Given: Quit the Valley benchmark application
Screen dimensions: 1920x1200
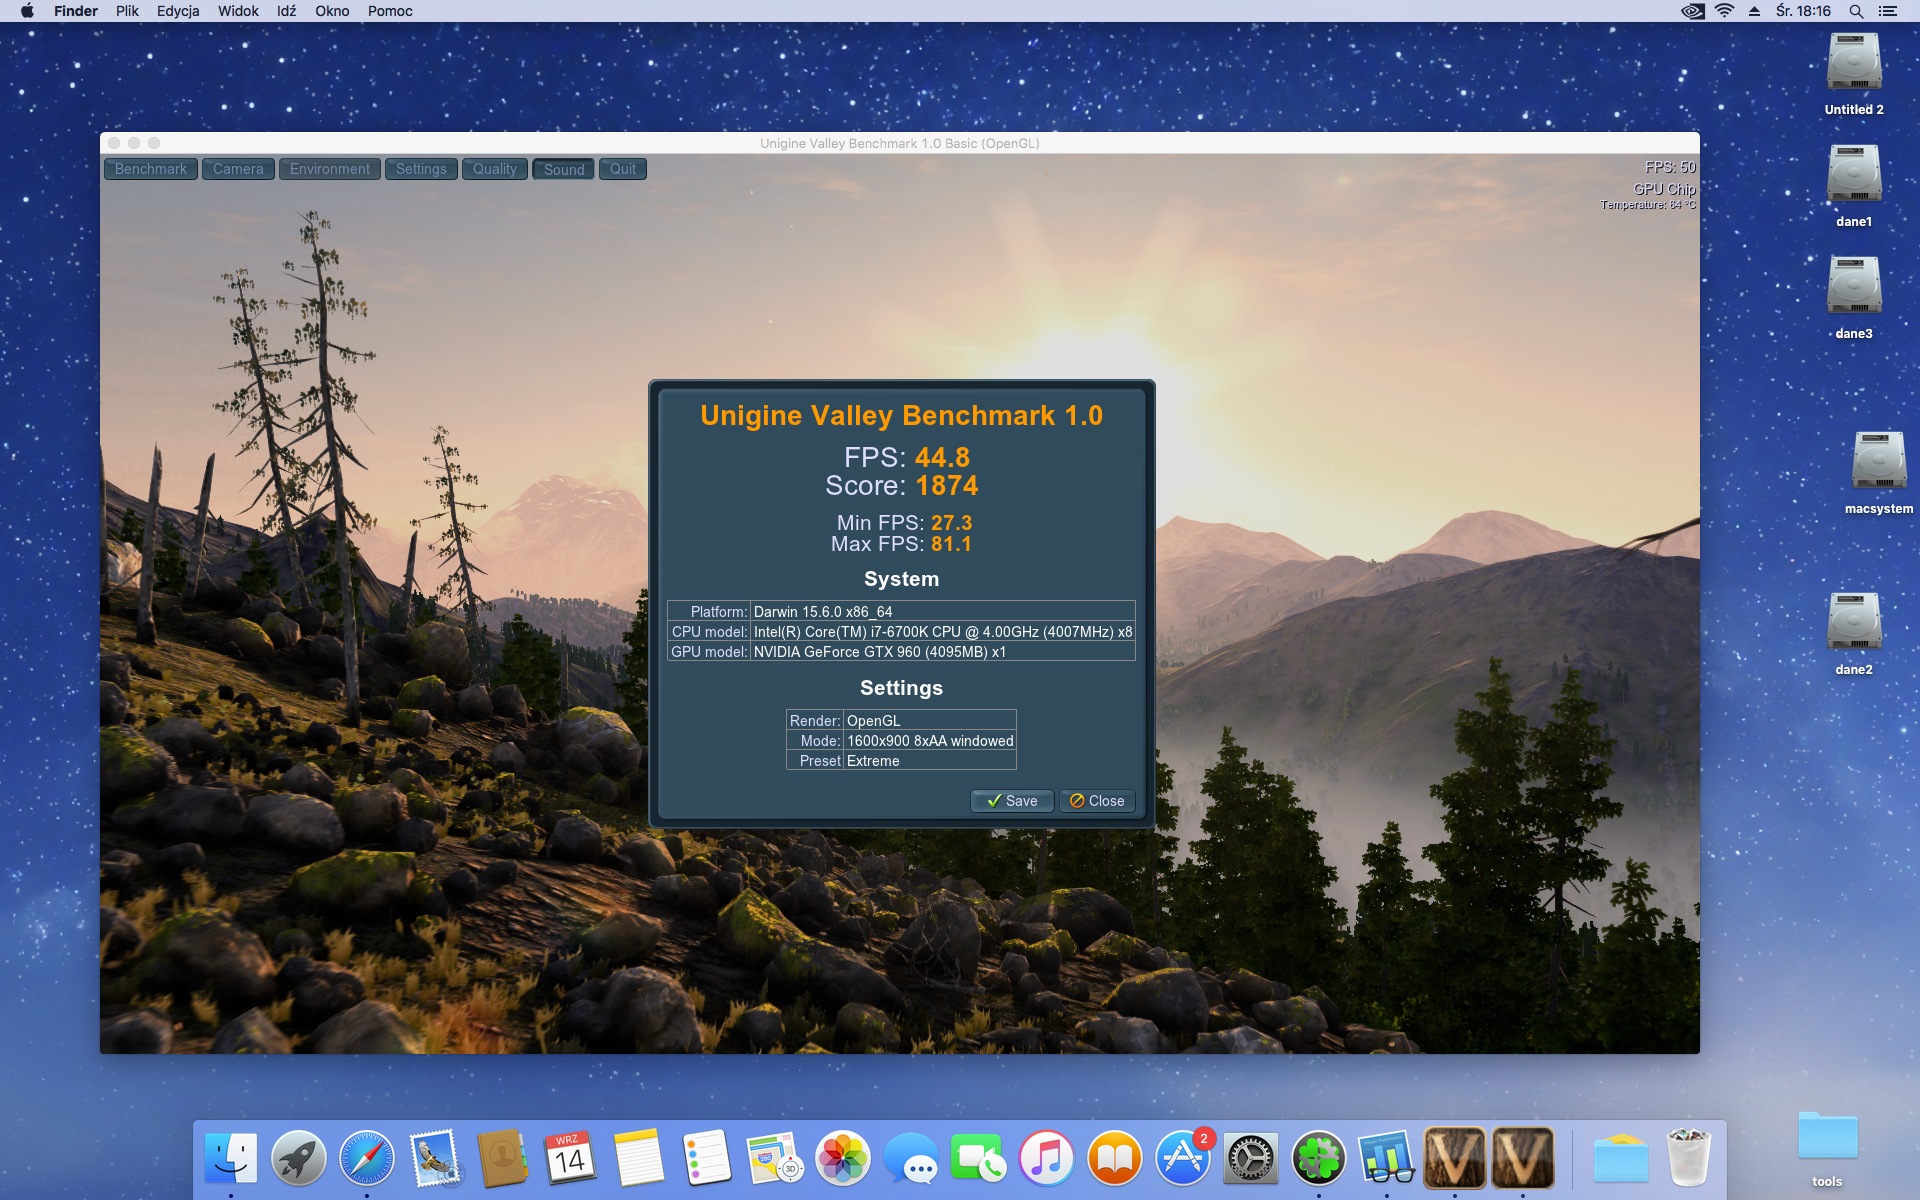Looking at the screenshot, I should 622,169.
